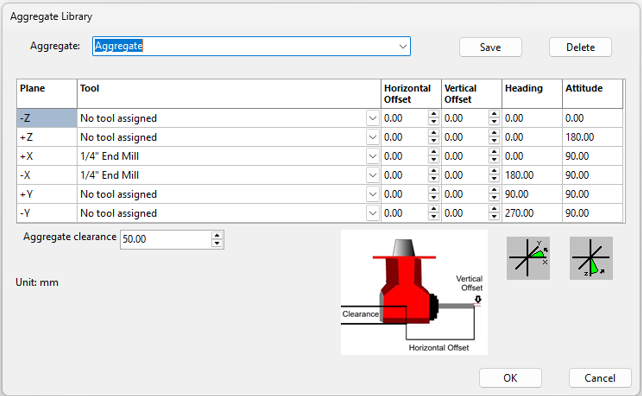Select the -Y plane cell
This screenshot has height=396, width=642.
(x=47, y=213)
